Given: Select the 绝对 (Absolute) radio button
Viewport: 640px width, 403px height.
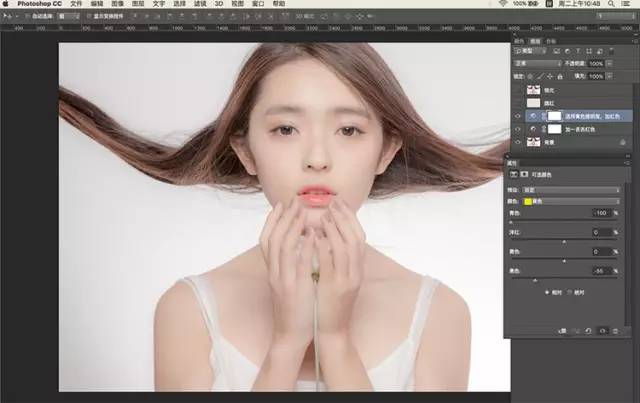Looking at the screenshot, I should pos(568,294).
